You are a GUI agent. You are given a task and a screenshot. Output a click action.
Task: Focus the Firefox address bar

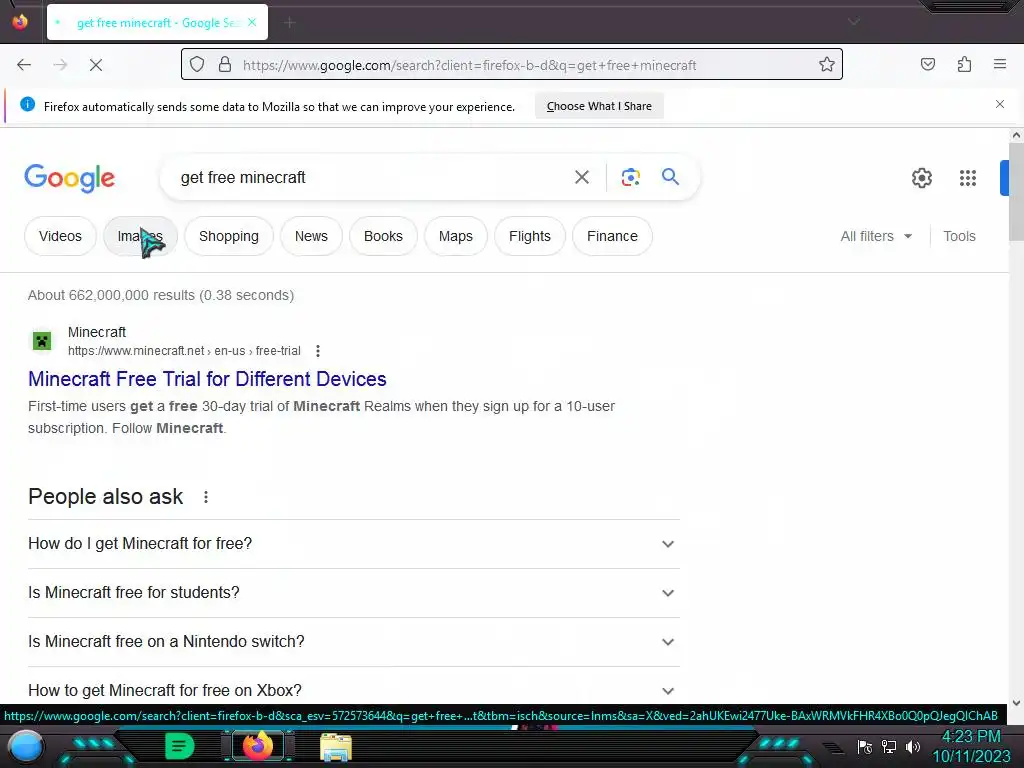(512, 65)
